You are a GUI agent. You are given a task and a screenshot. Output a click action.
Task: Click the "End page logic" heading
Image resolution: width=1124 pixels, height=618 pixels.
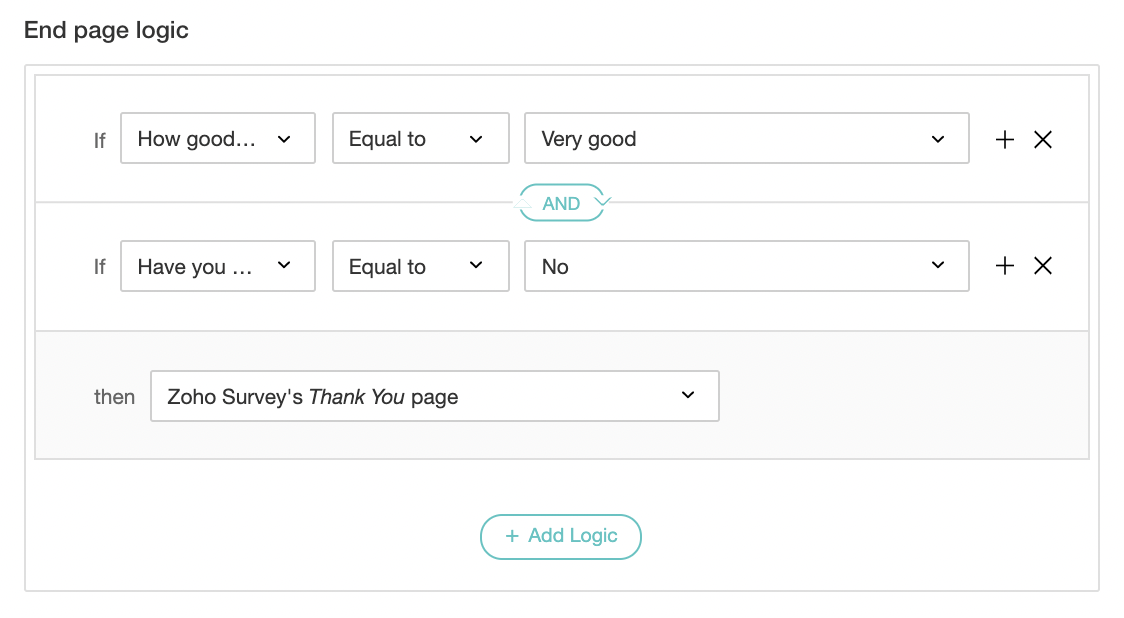(x=106, y=30)
